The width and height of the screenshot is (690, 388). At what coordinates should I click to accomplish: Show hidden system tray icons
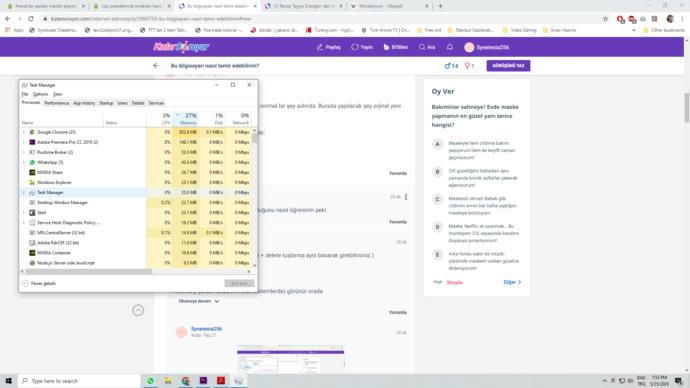point(605,381)
